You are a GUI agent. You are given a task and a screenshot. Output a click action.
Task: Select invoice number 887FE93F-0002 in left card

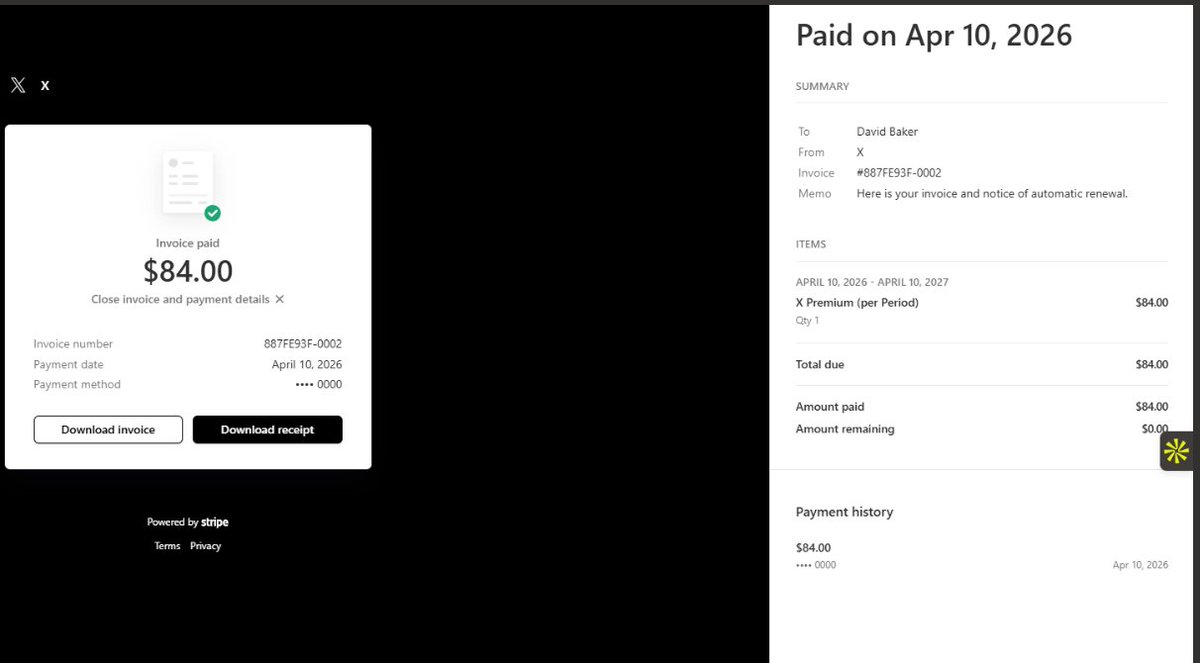click(x=303, y=344)
